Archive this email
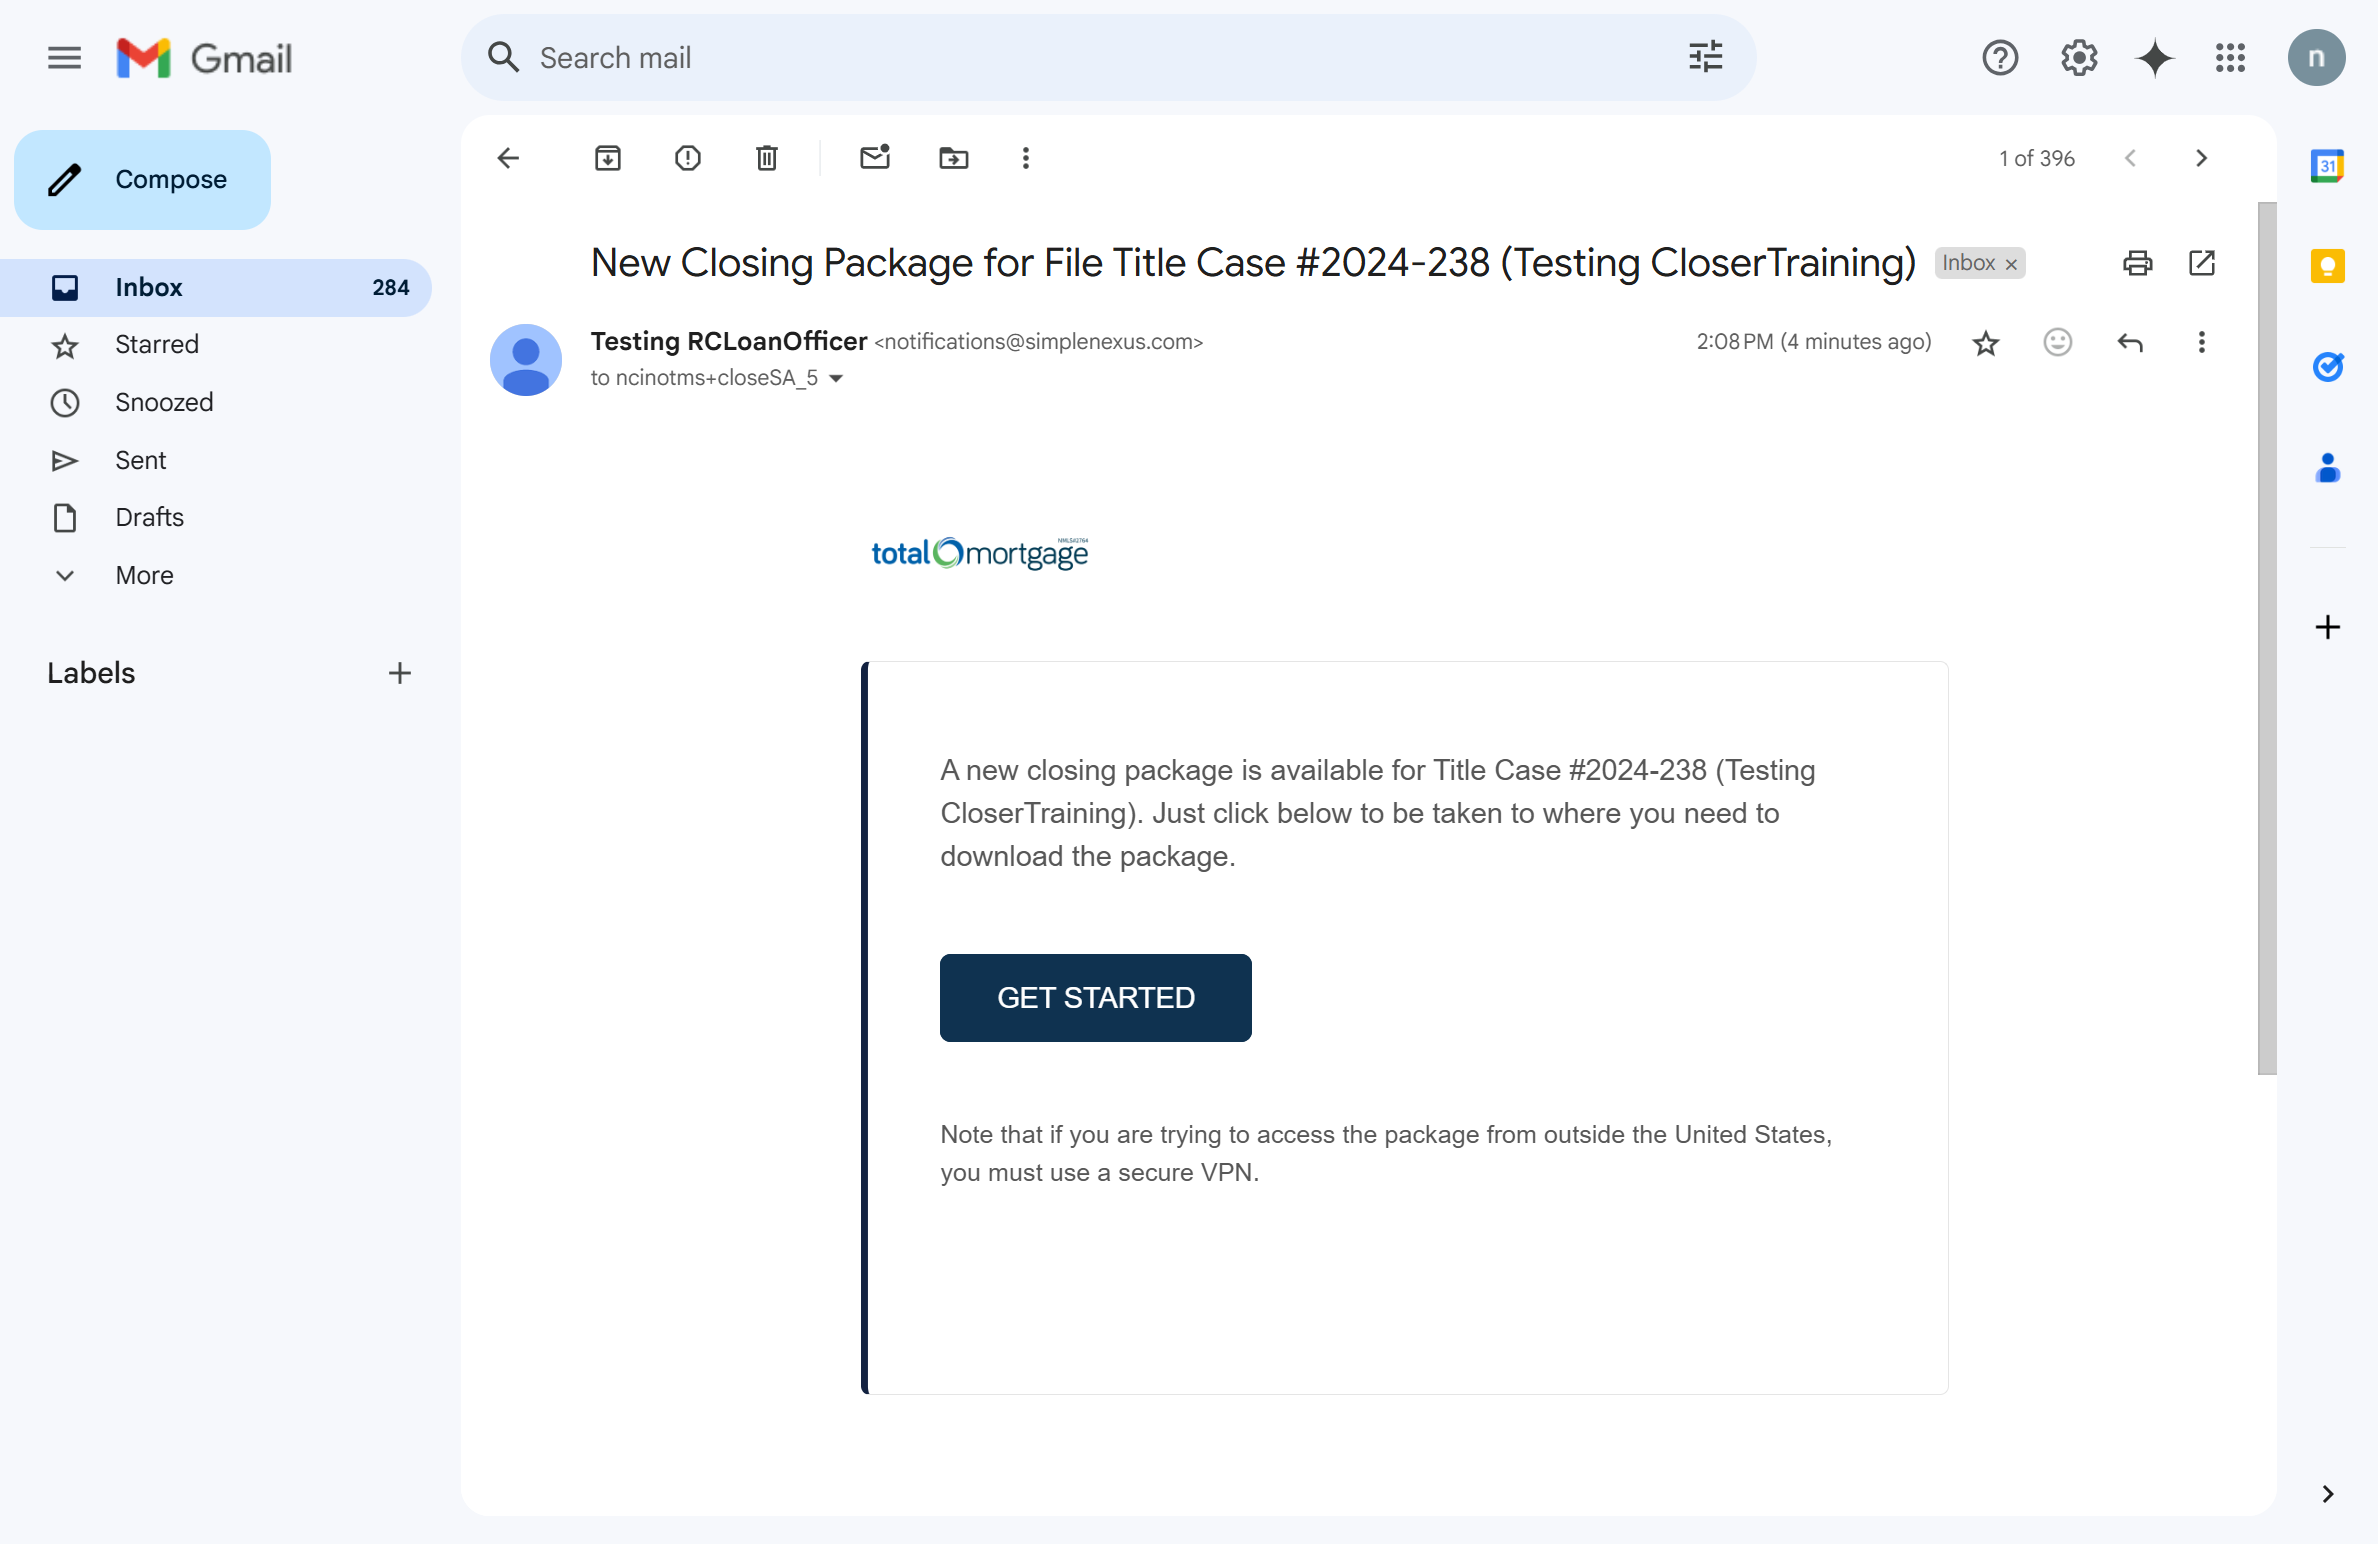 point(607,158)
